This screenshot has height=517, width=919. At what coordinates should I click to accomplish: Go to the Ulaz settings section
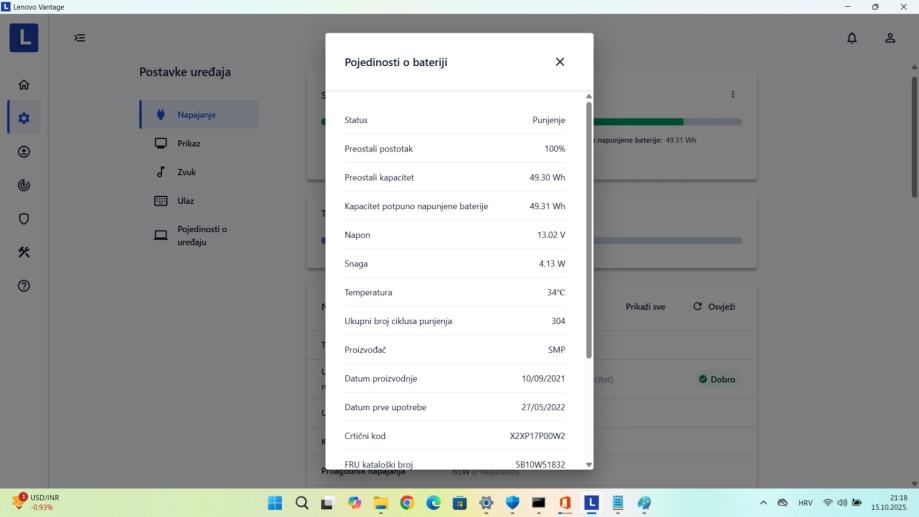[185, 201]
